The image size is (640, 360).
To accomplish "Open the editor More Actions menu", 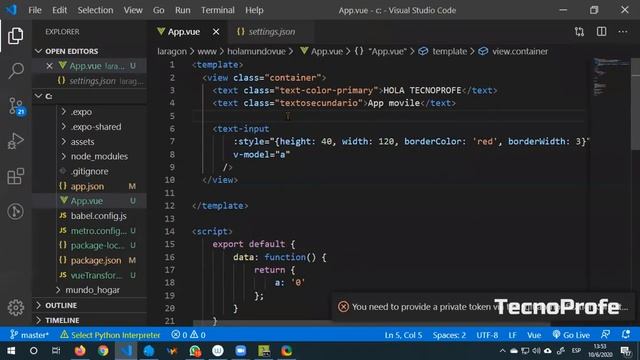I will coord(622,32).
